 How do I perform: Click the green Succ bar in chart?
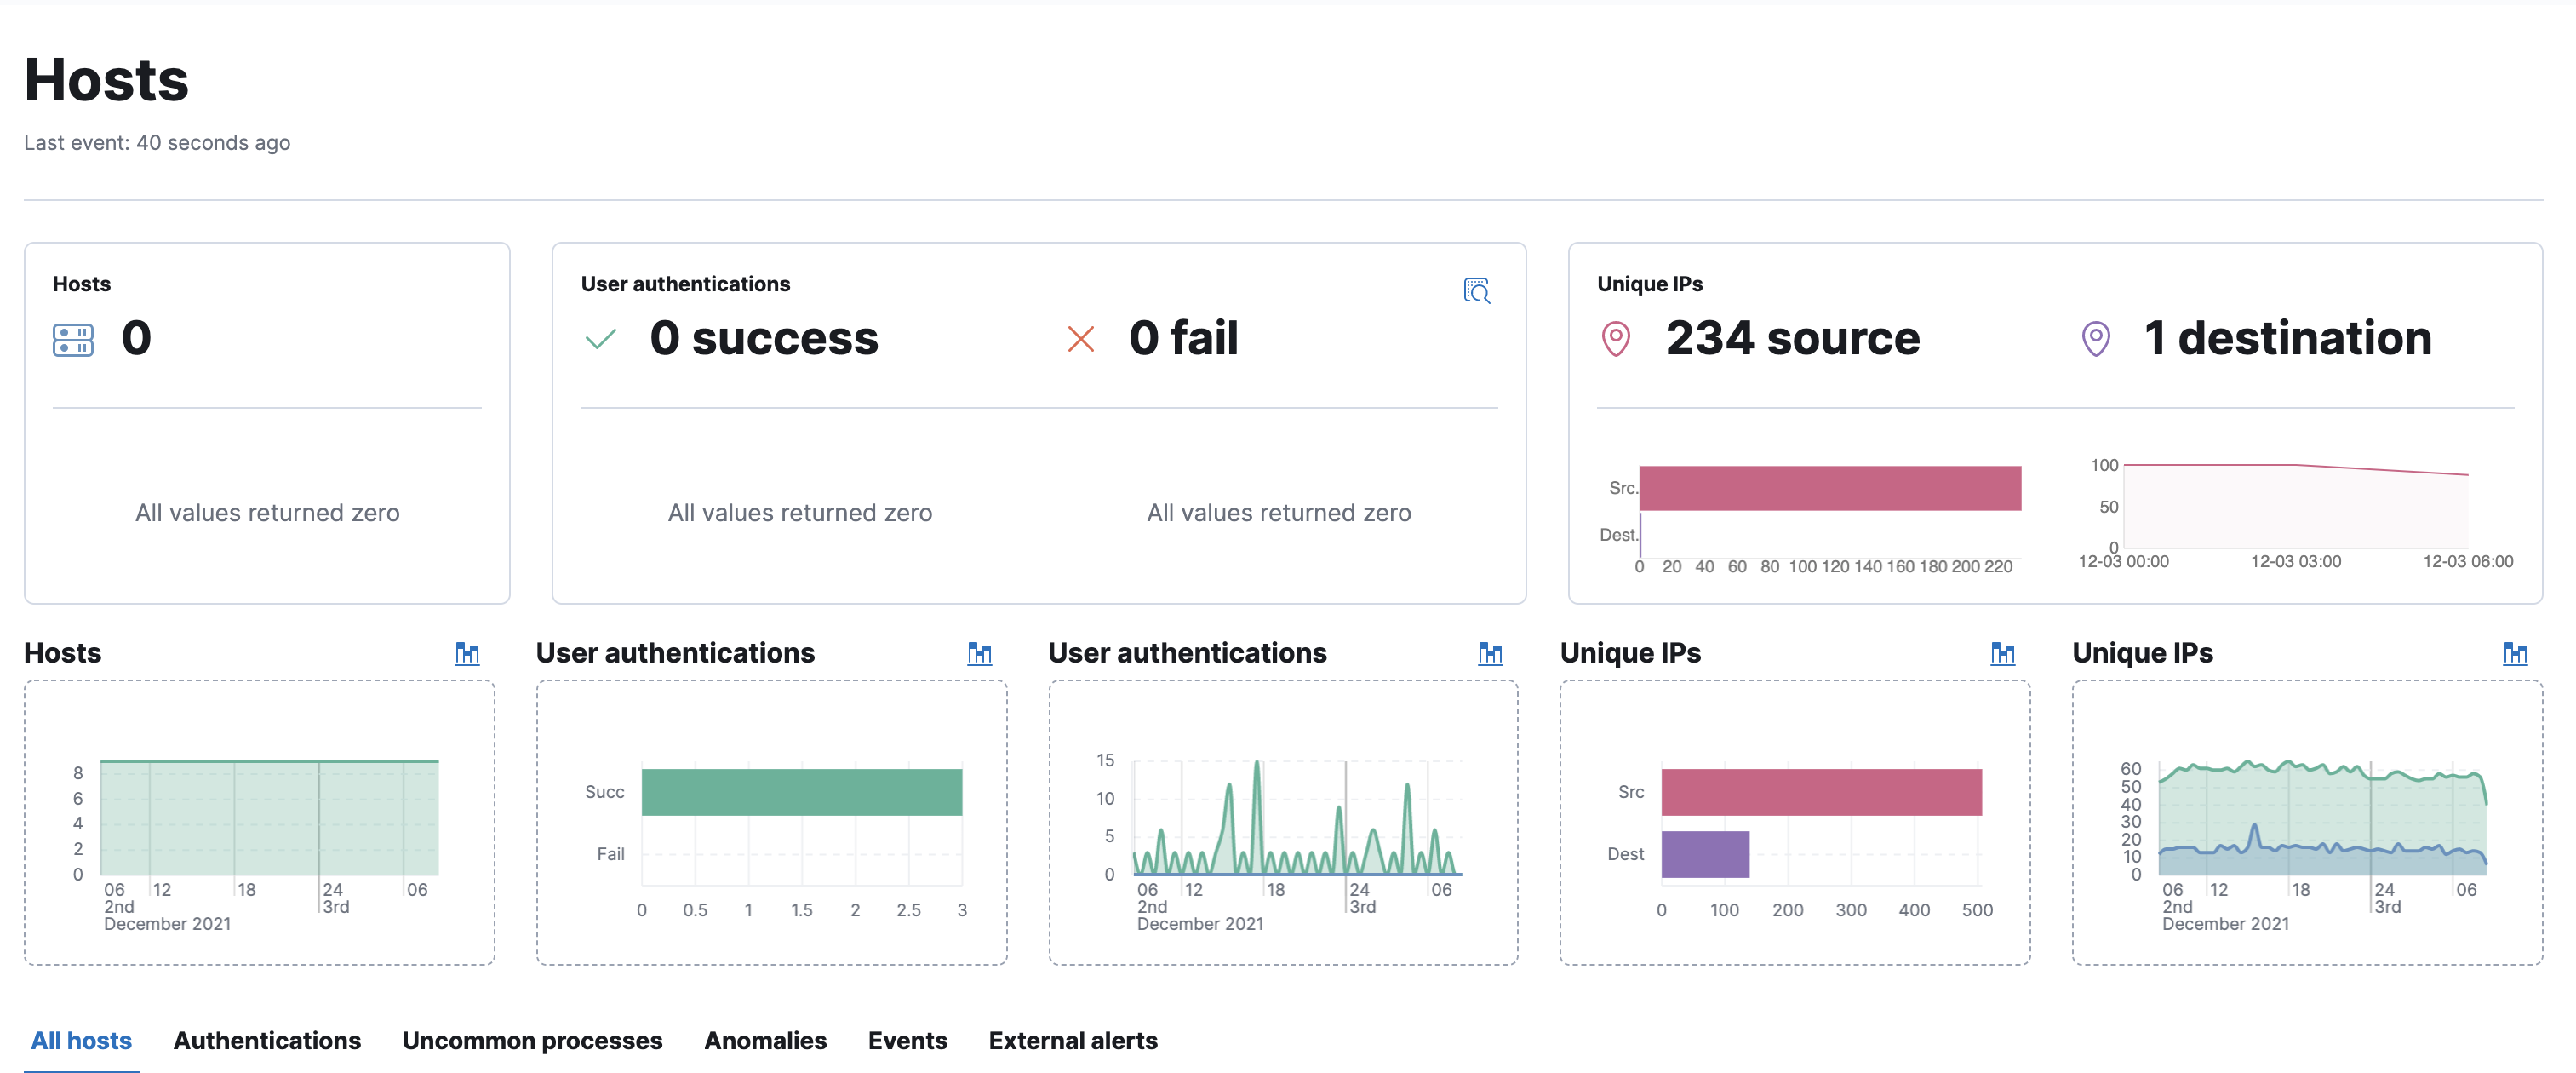(801, 792)
